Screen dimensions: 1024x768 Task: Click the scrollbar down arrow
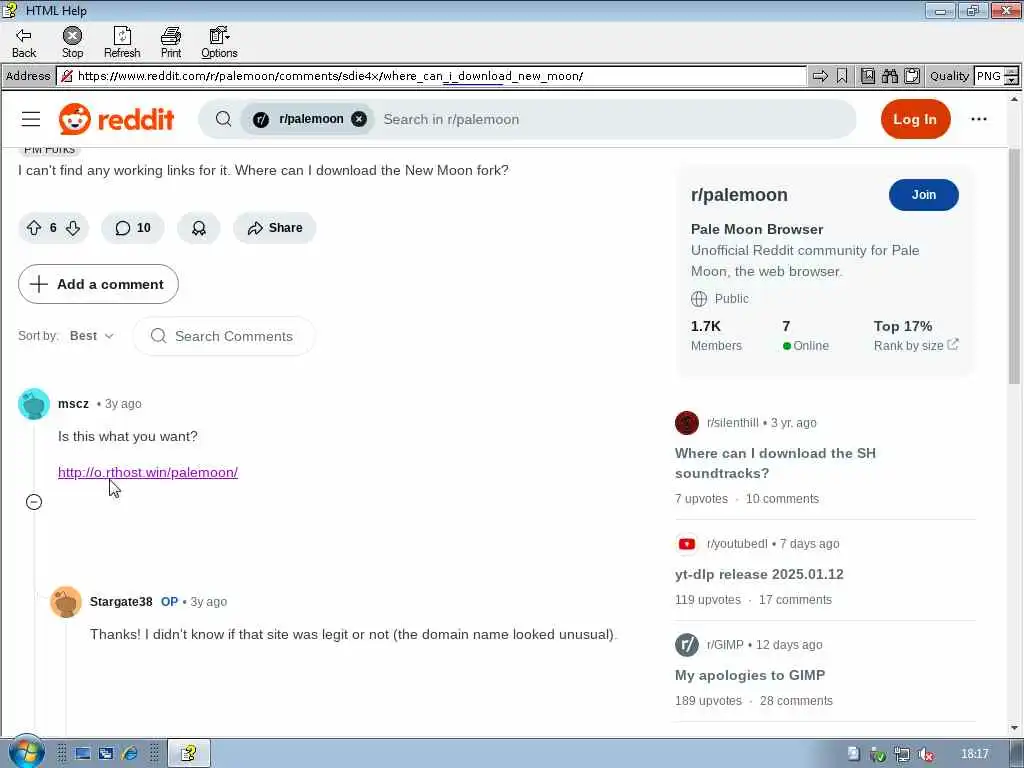click(1014, 728)
